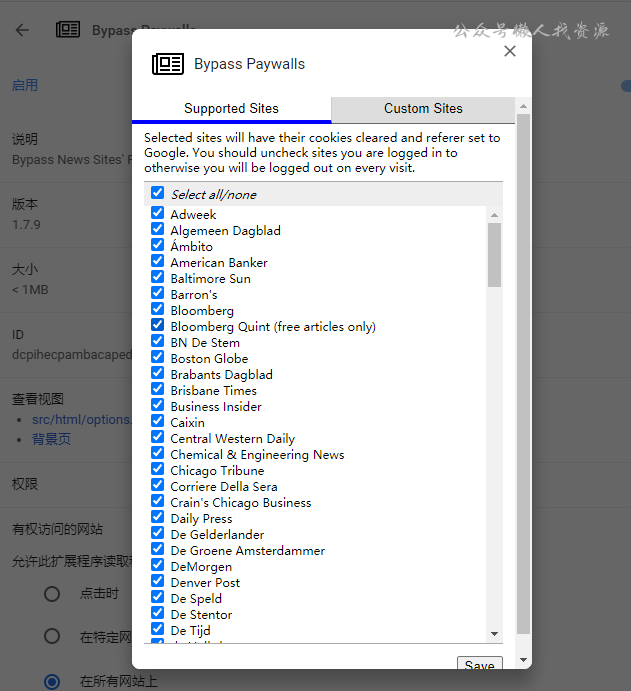Disable the Bloomberg checkbox
631x691 pixels.
157,308
